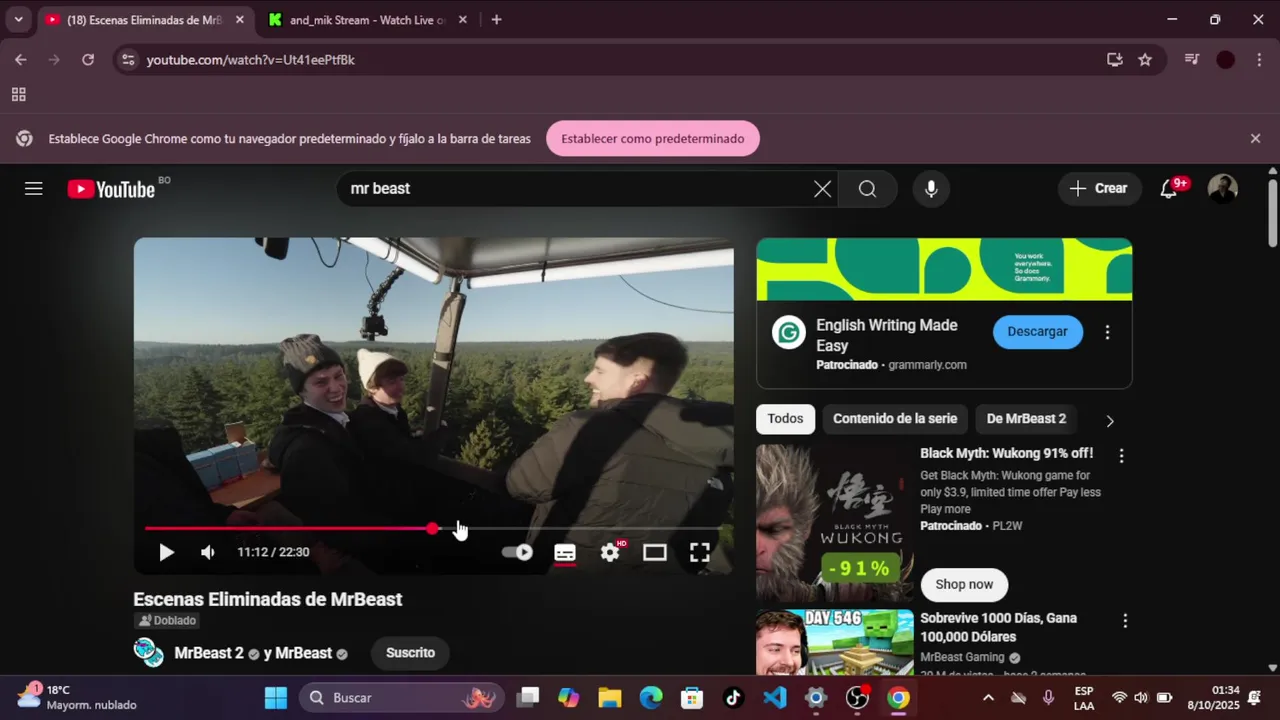Click the address bar URL
The image size is (1280, 720).
[x=251, y=60]
